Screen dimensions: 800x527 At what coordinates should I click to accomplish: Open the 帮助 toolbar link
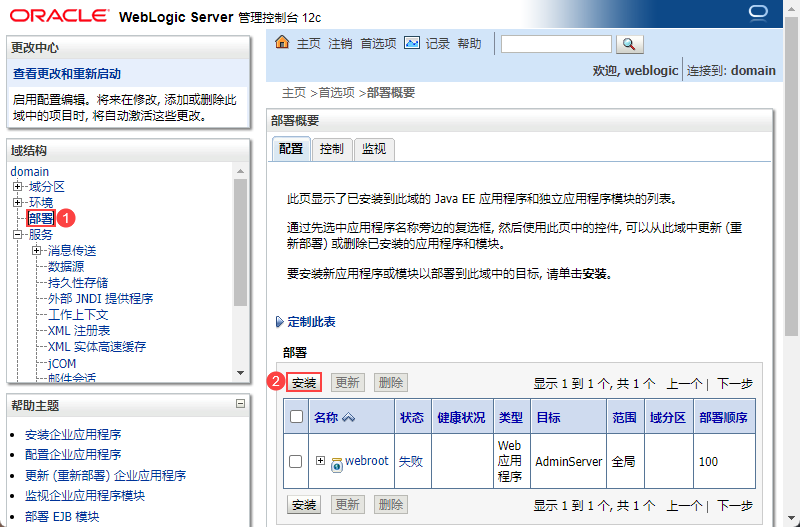(x=469, y=43)
